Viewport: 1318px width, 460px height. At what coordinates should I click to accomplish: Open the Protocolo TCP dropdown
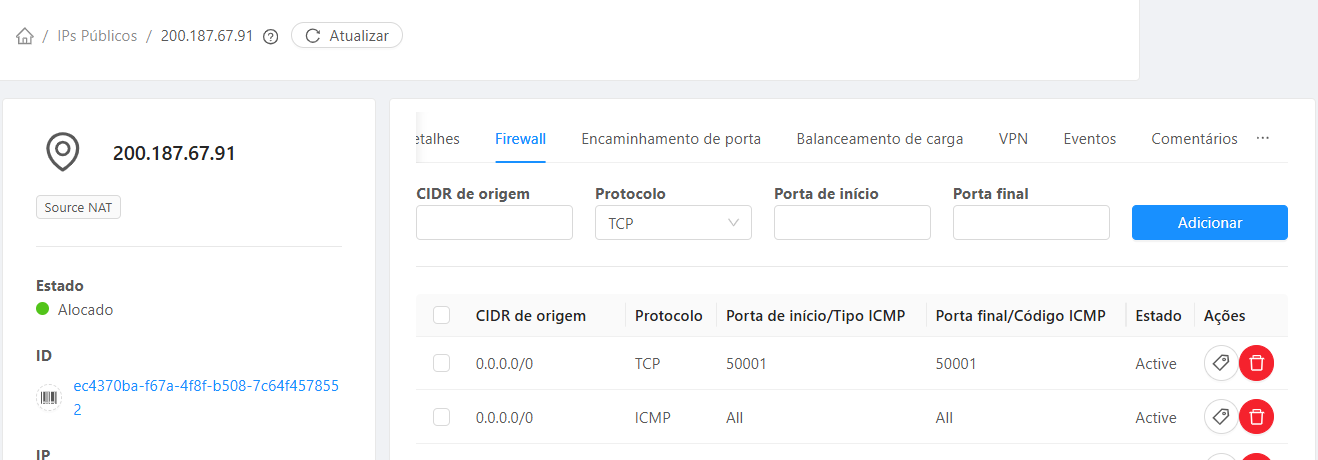672,223
